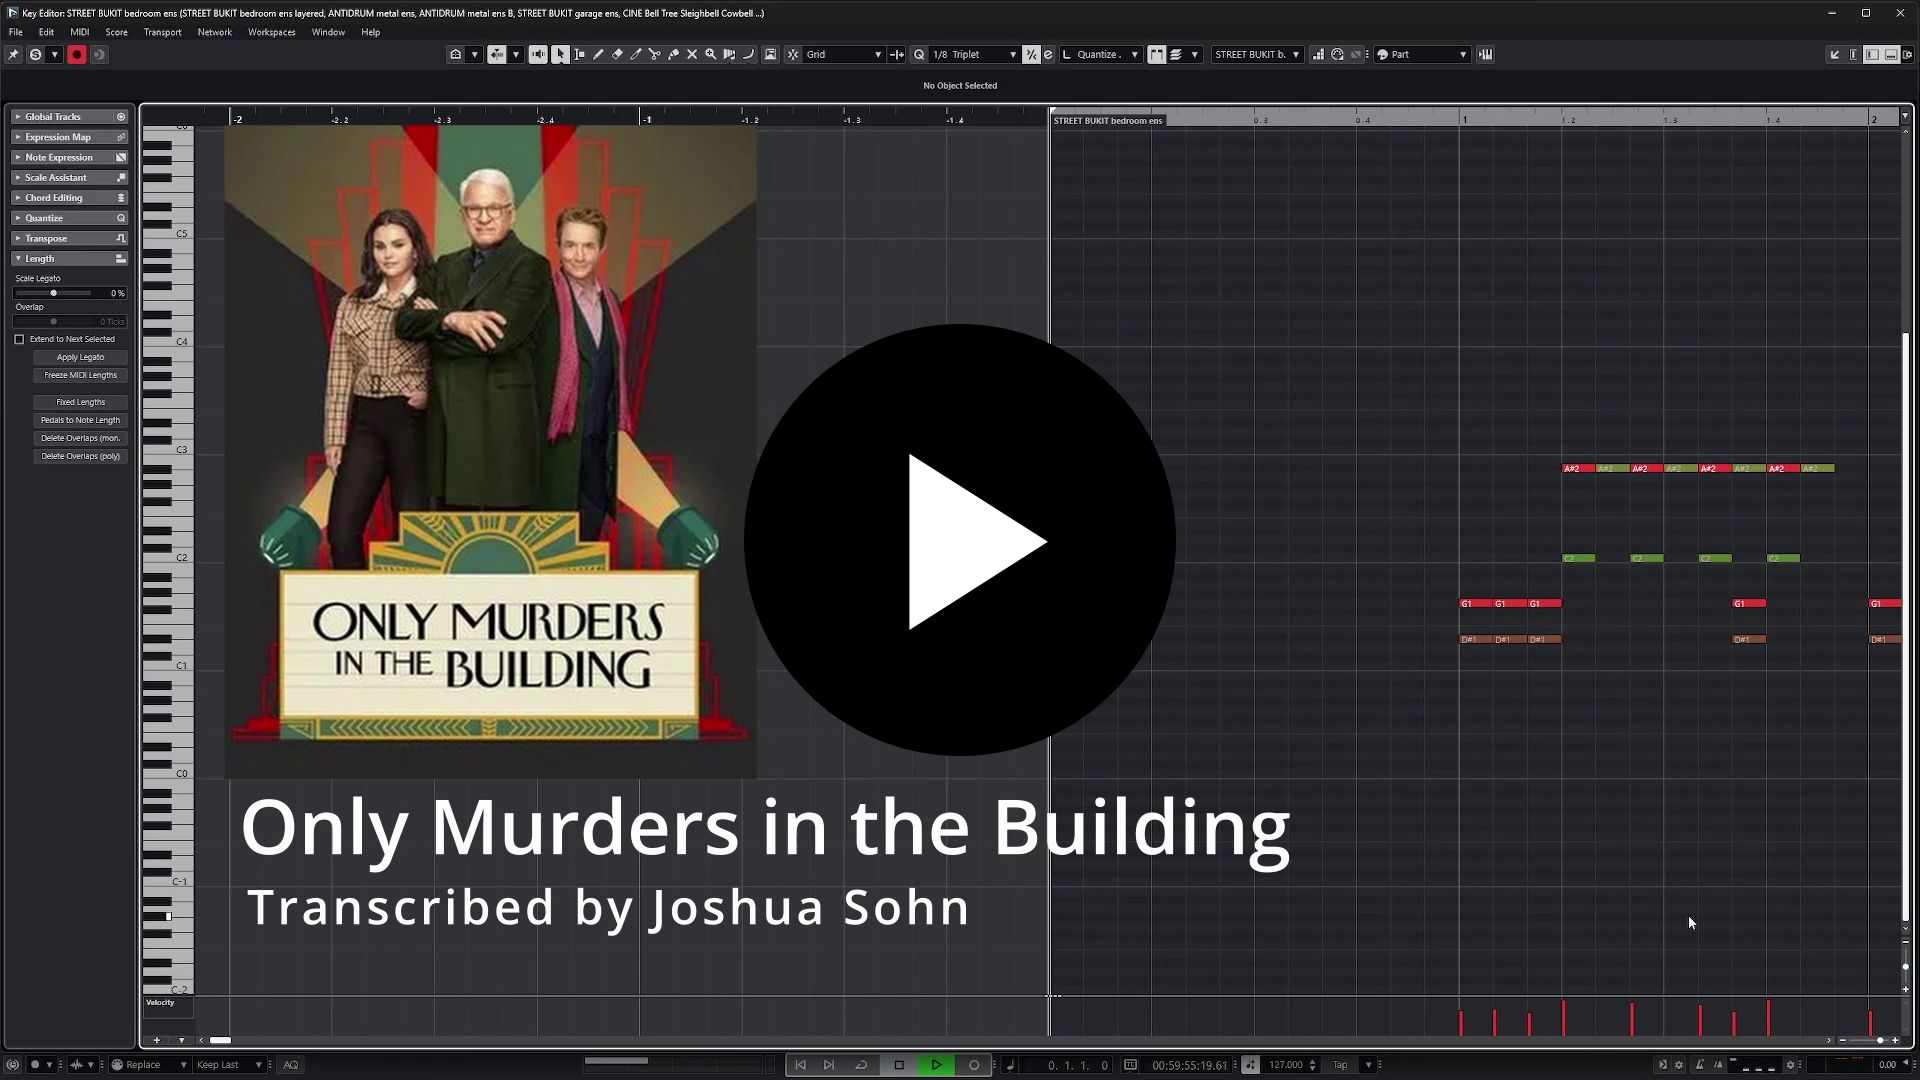Pick the Mute tool (X icon)

692,55
